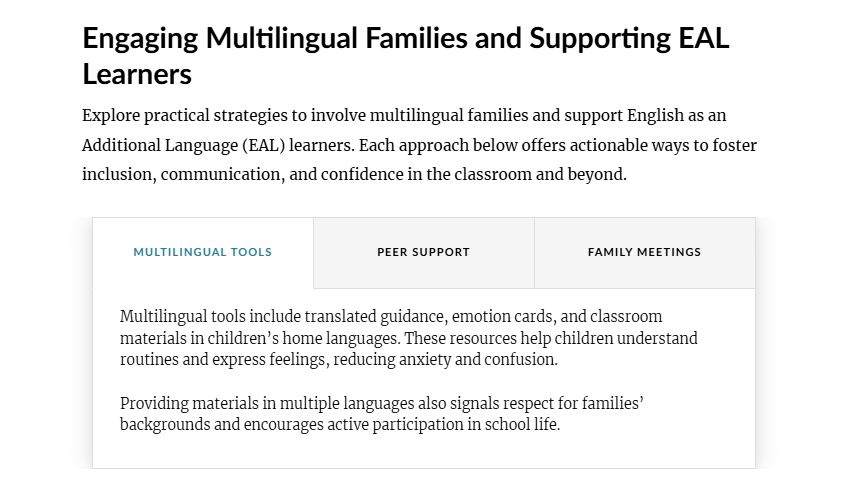This screenshot has width=841, height=481.
Task: Click the intro line beginning "Explore practical strategies"
Action: tap(404, 116)
